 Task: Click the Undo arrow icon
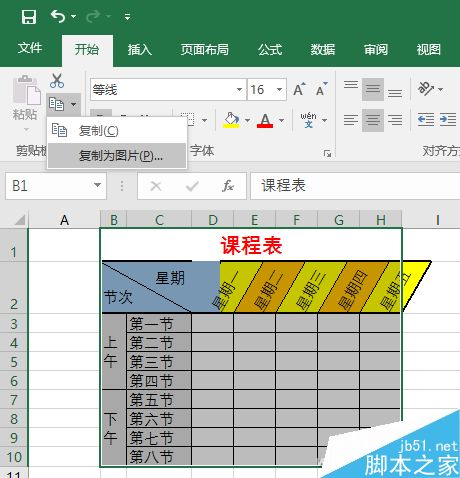pyautogui.click(x=58, y=16)
